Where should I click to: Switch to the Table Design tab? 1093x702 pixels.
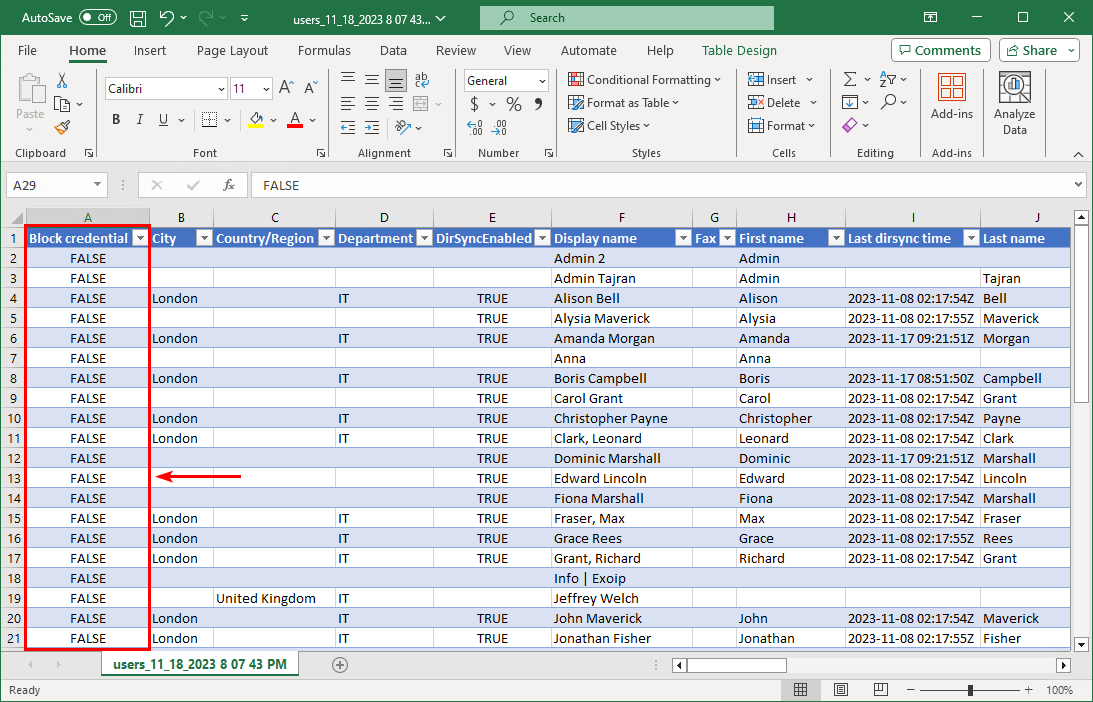(x=739, y=50)
